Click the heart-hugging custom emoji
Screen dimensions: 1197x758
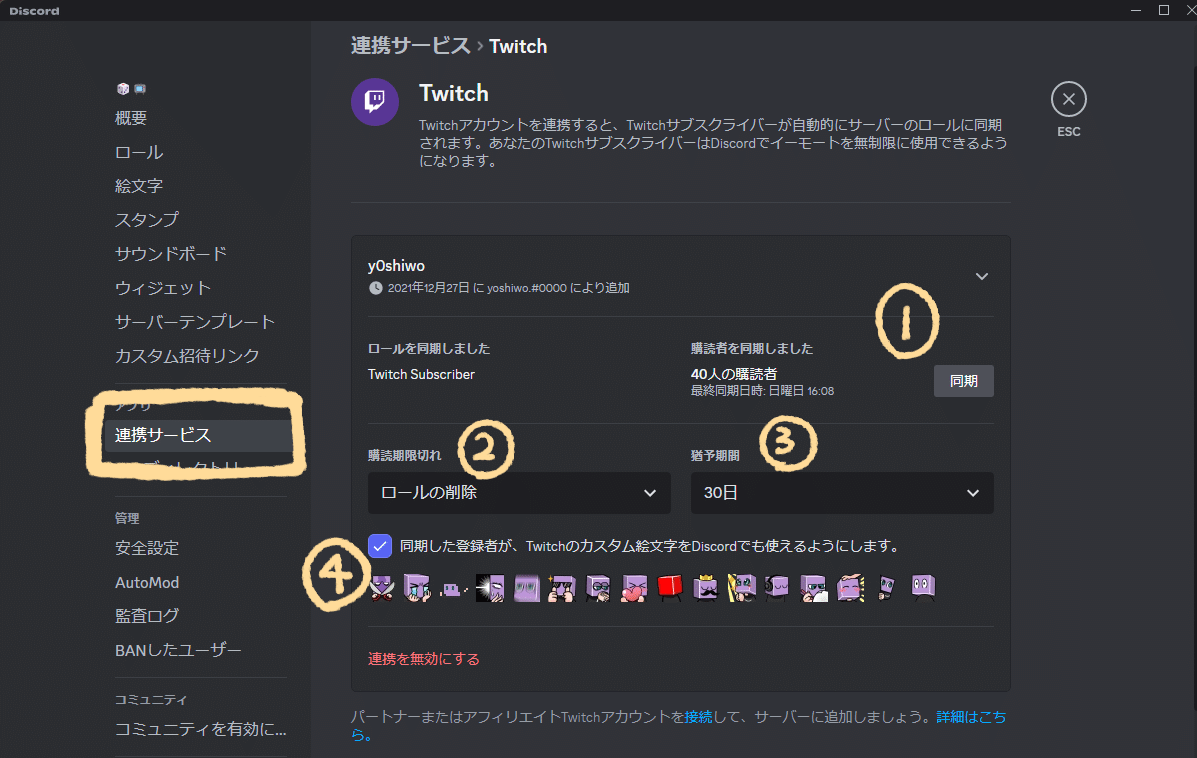[x=633, y=588]
